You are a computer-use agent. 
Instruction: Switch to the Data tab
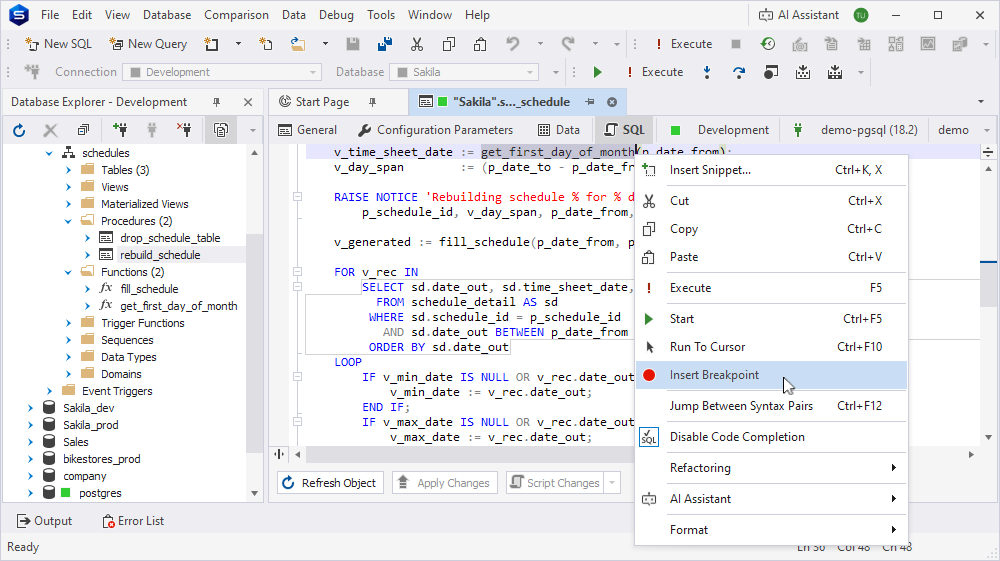[x=559, y=130]
